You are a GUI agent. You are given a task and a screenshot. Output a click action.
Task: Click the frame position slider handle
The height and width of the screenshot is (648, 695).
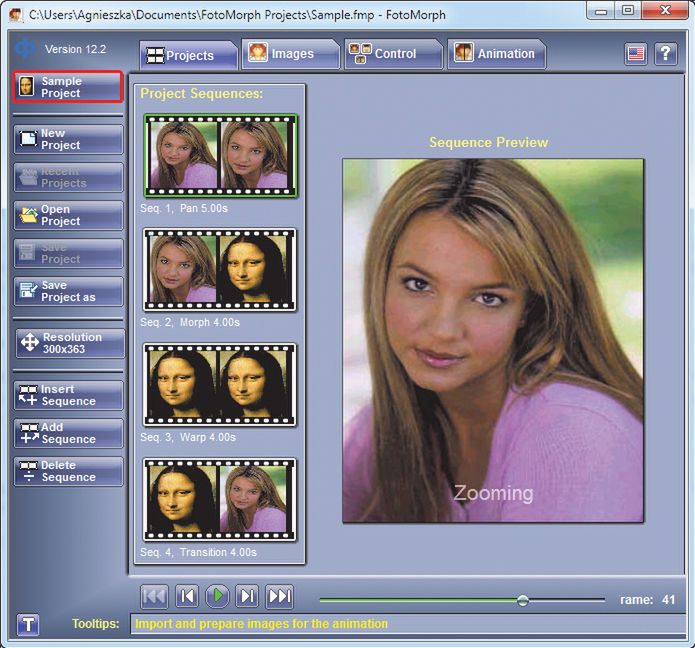pyautogui.click(x=523, y=600)
